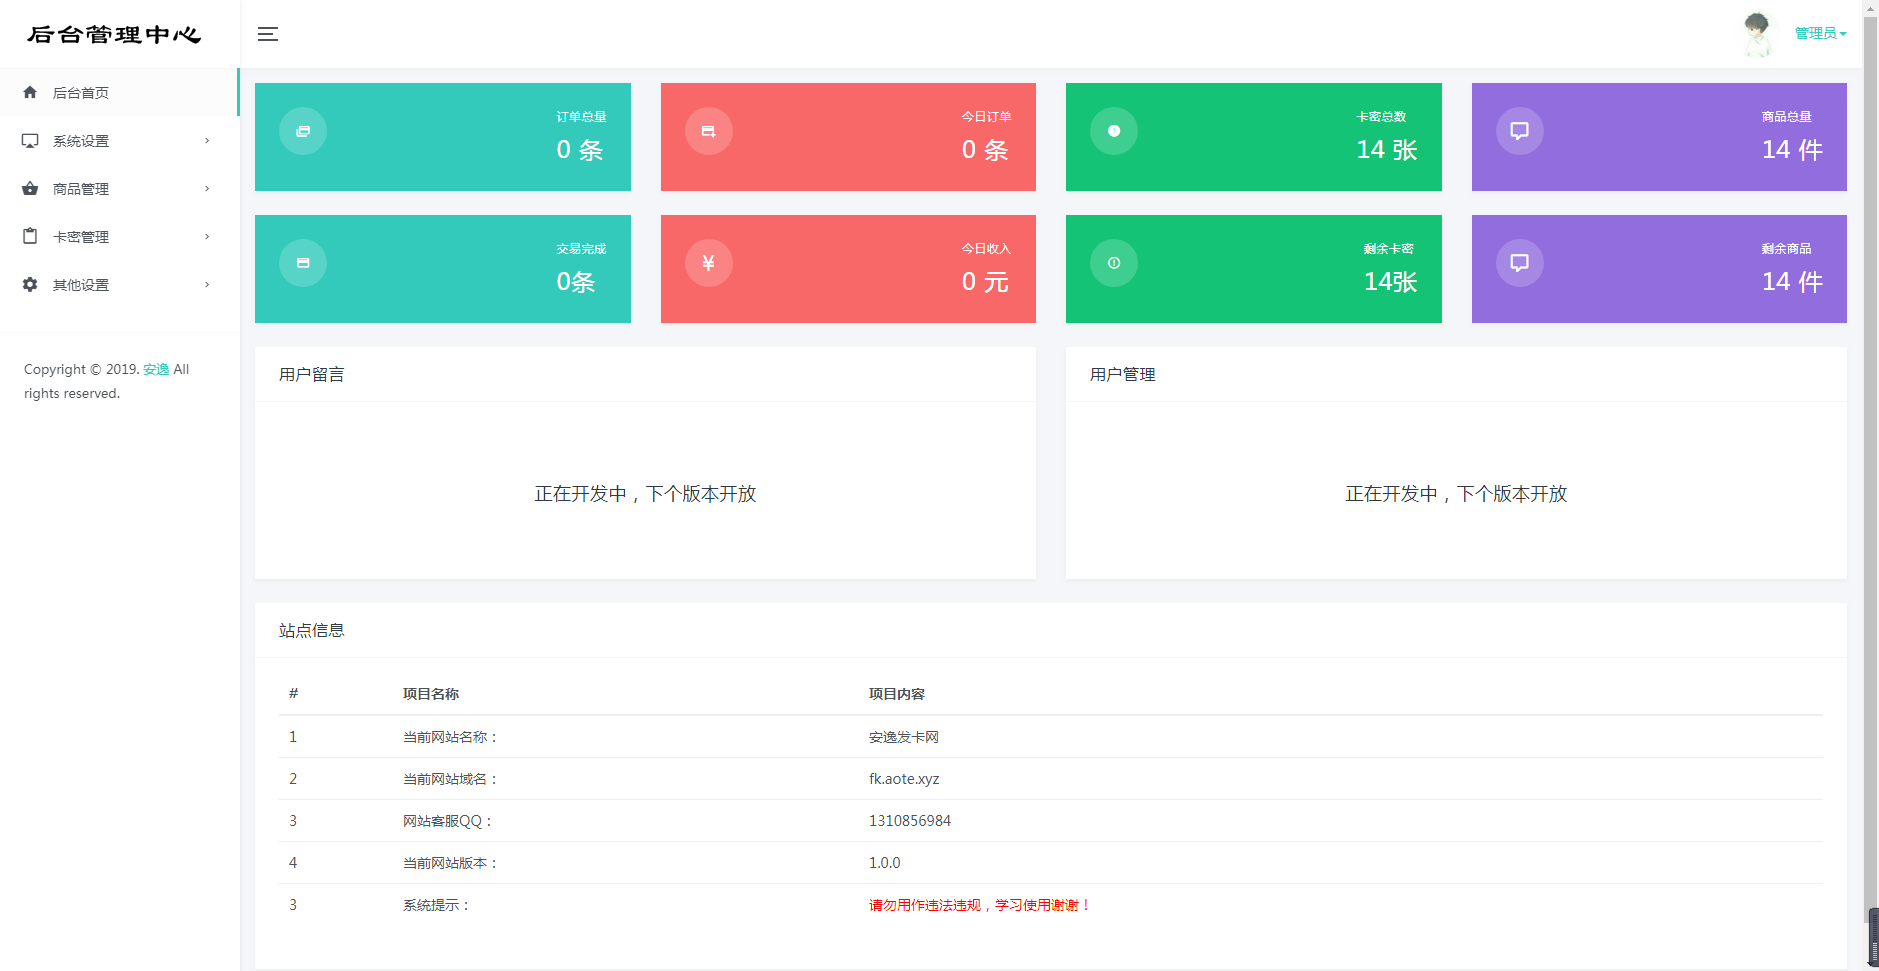Click the clipboard icon beside 卡密管理
The image size is (1879, 971).
point(30,236)
